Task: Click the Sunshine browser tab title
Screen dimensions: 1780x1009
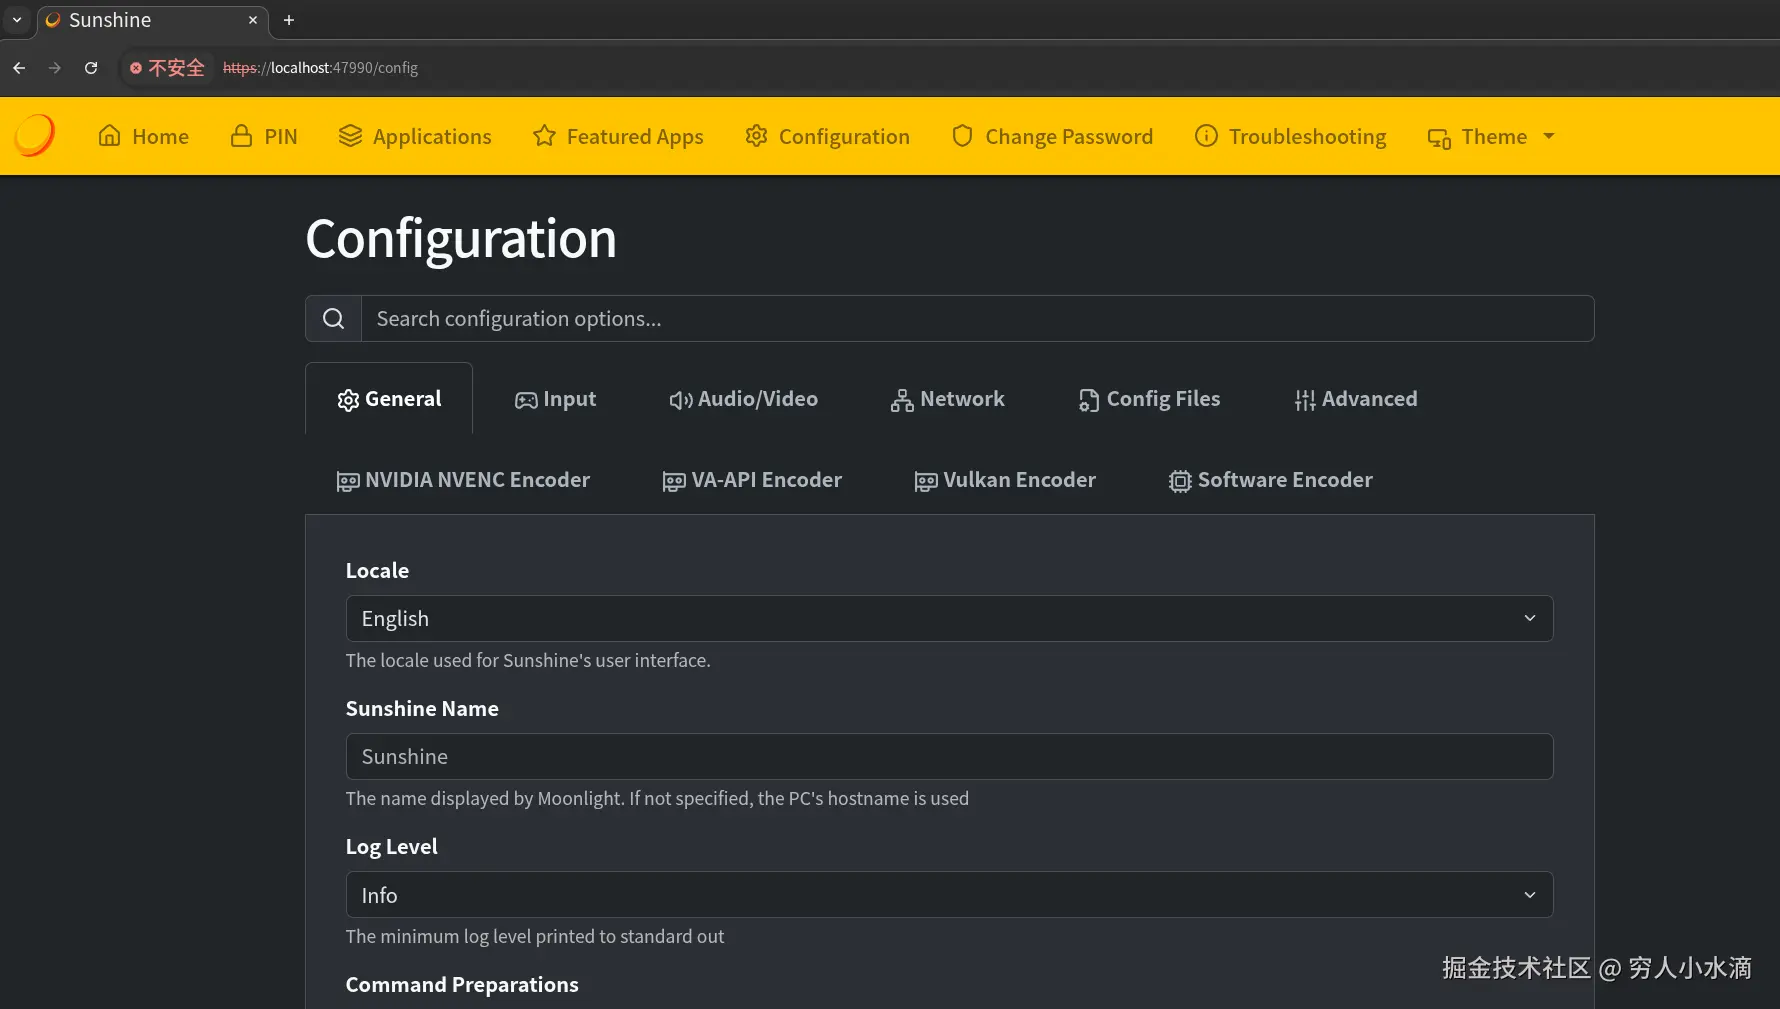Action: tap(110, 20)
